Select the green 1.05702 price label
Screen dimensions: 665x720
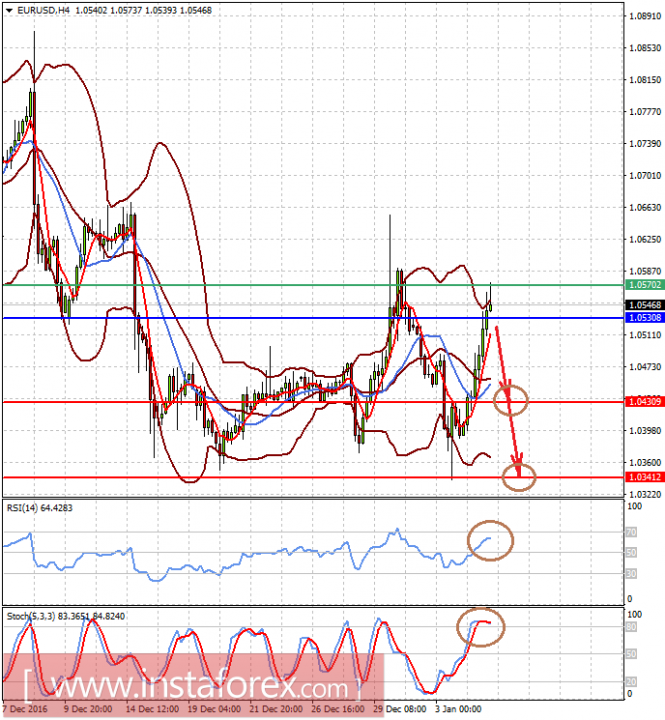(x=645, y=285)
